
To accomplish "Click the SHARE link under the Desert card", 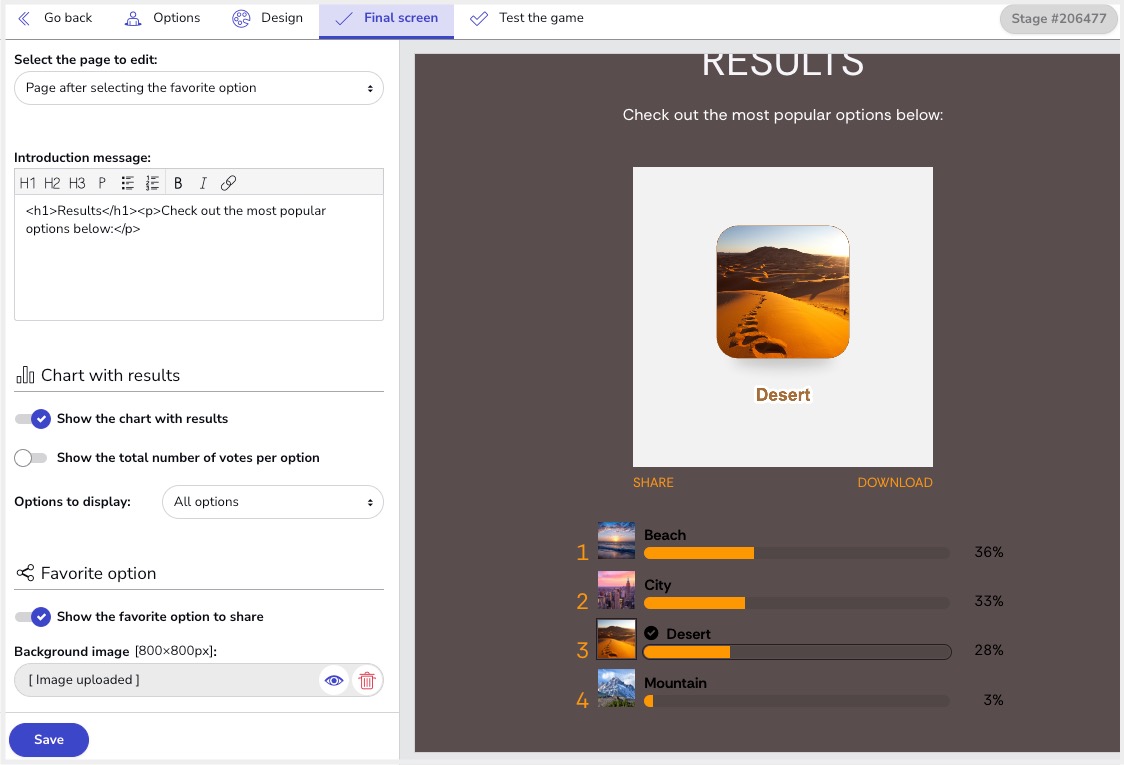I will 653,483.
